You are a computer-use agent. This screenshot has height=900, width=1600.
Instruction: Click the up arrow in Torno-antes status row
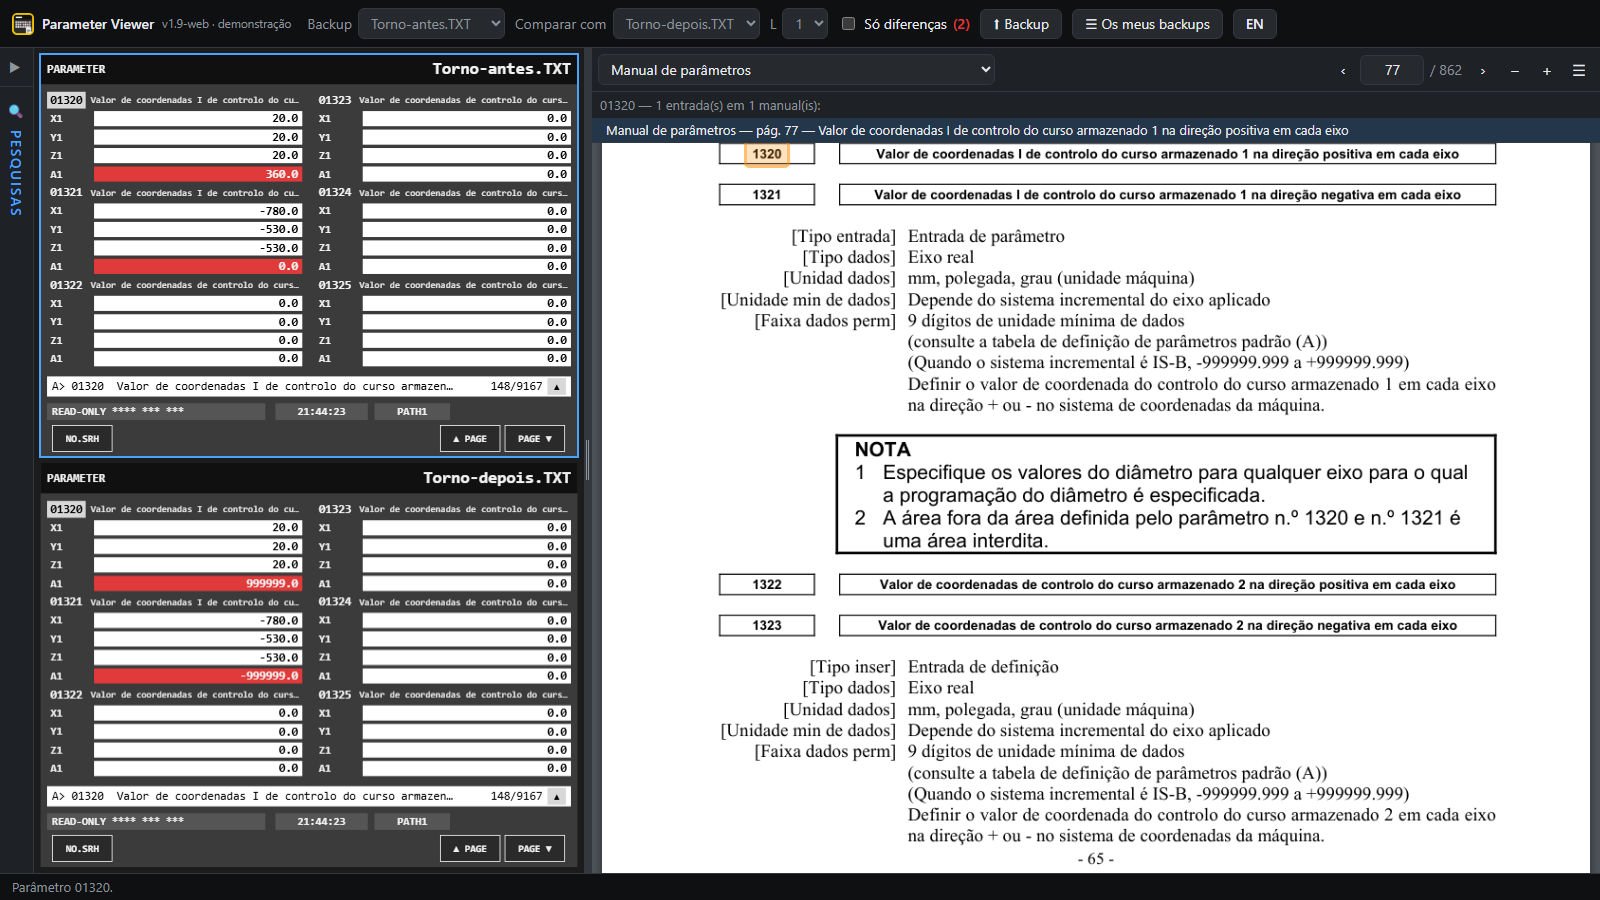click(x=557, y=387)
